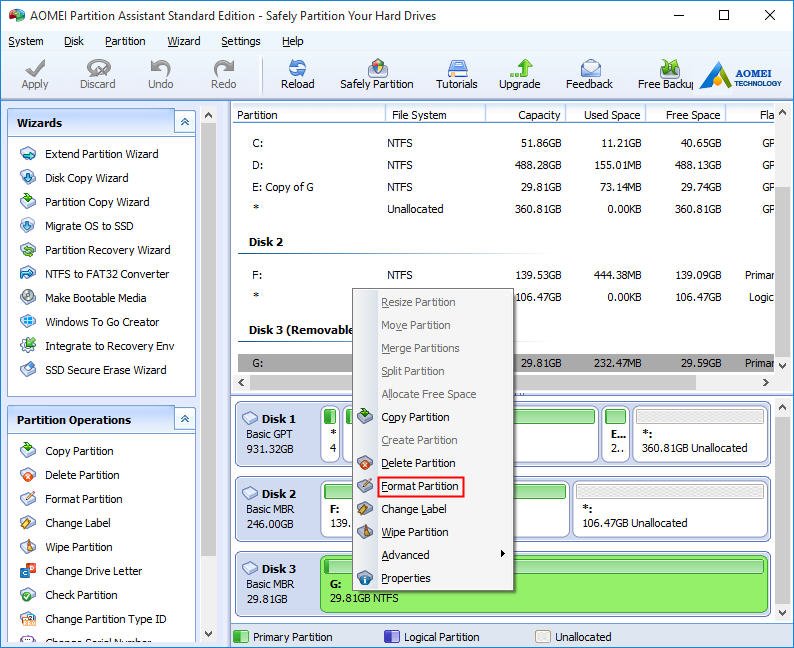This screenshot has width=794, height=648.
Task: Click left sidebar scrollbar down arrow
Action: click(x=208, y=633)
